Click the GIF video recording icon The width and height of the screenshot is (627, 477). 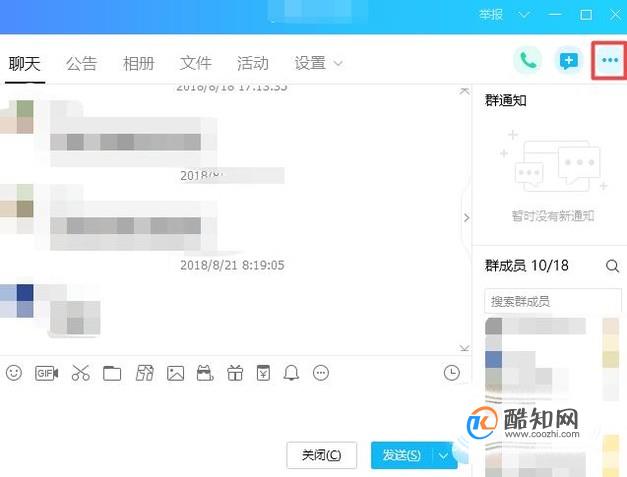click(46, 373)
